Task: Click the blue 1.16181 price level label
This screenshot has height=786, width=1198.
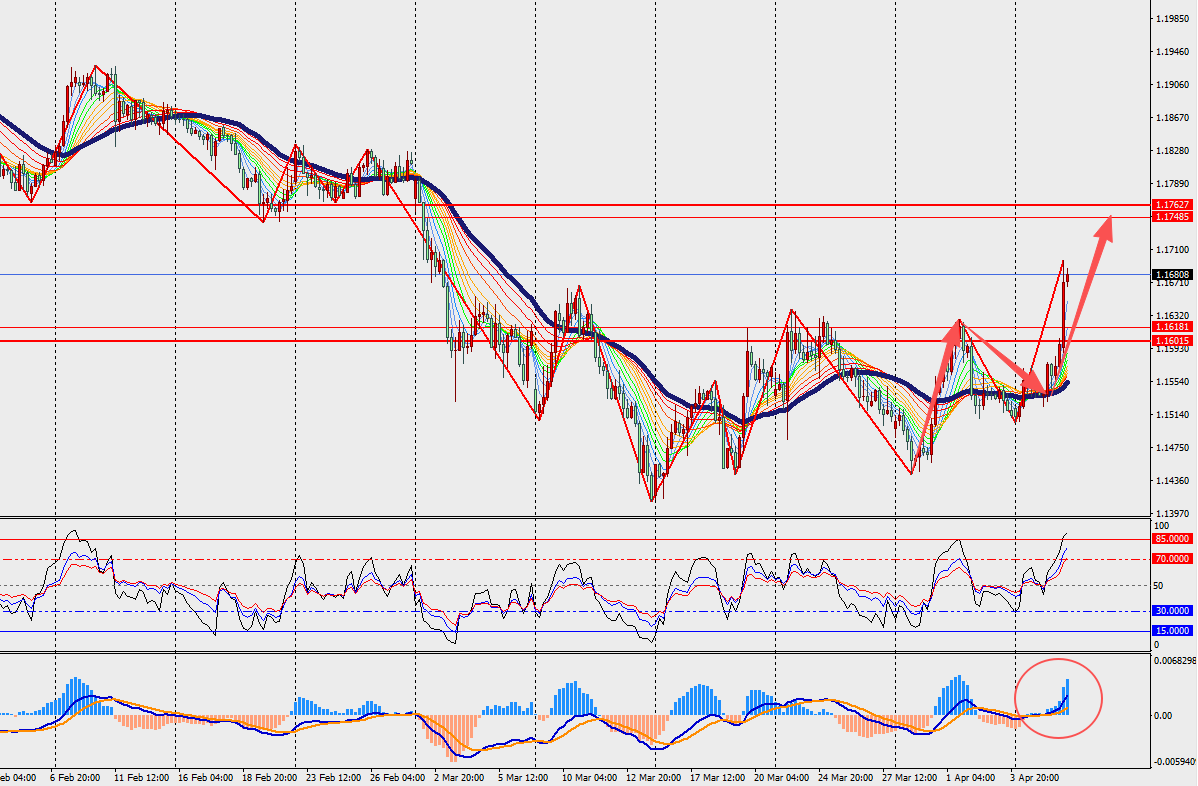Action: (x=1171, y=327)
